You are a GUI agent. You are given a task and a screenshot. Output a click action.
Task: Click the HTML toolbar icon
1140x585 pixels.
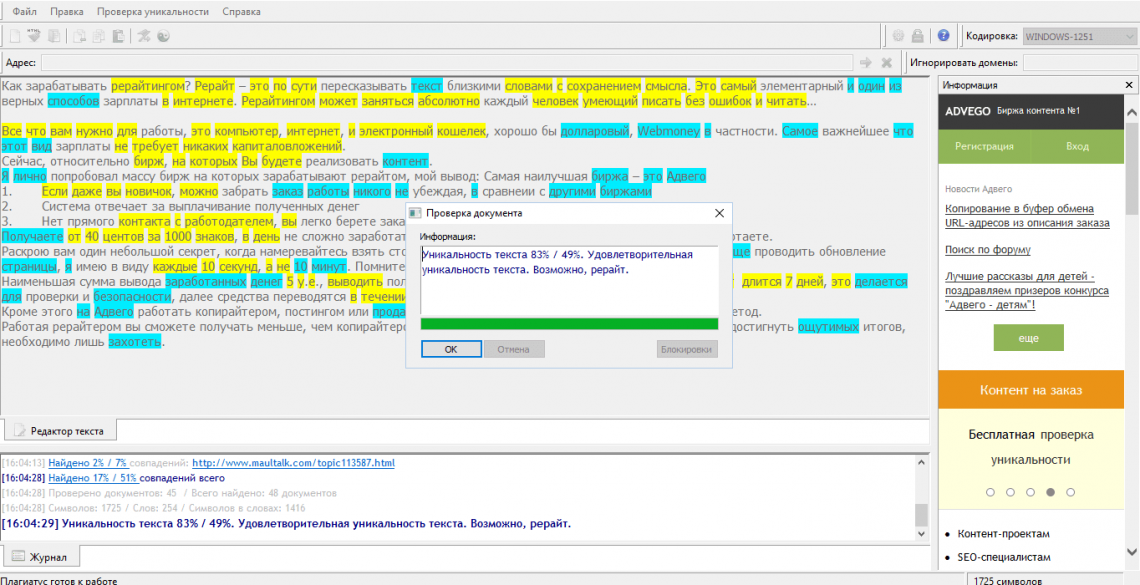click(33, 36)
